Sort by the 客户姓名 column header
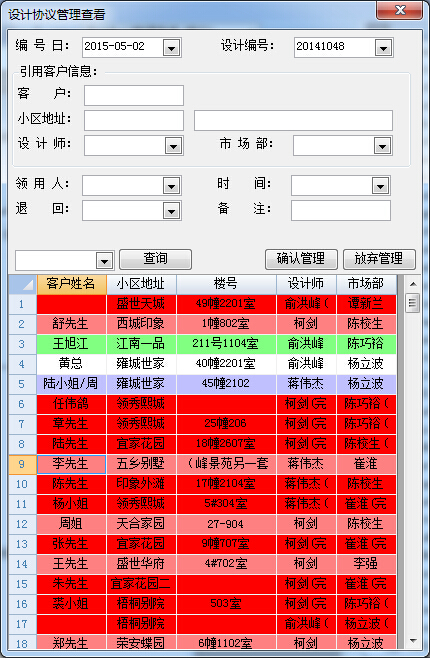 [x=71, y=284]
